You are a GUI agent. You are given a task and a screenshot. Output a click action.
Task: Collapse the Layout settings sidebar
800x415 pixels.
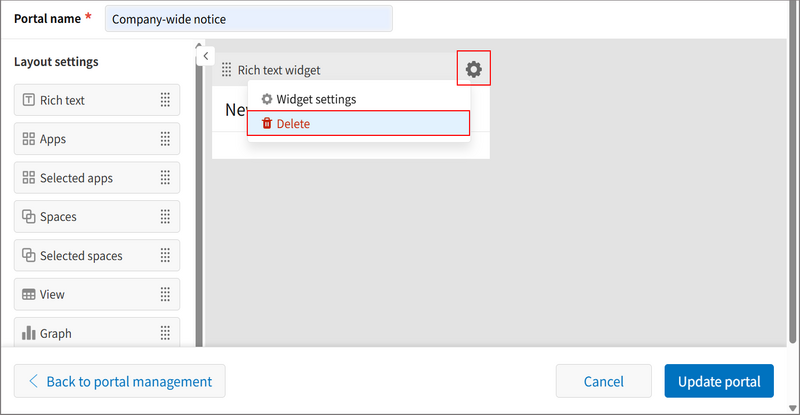click(205, 56)
